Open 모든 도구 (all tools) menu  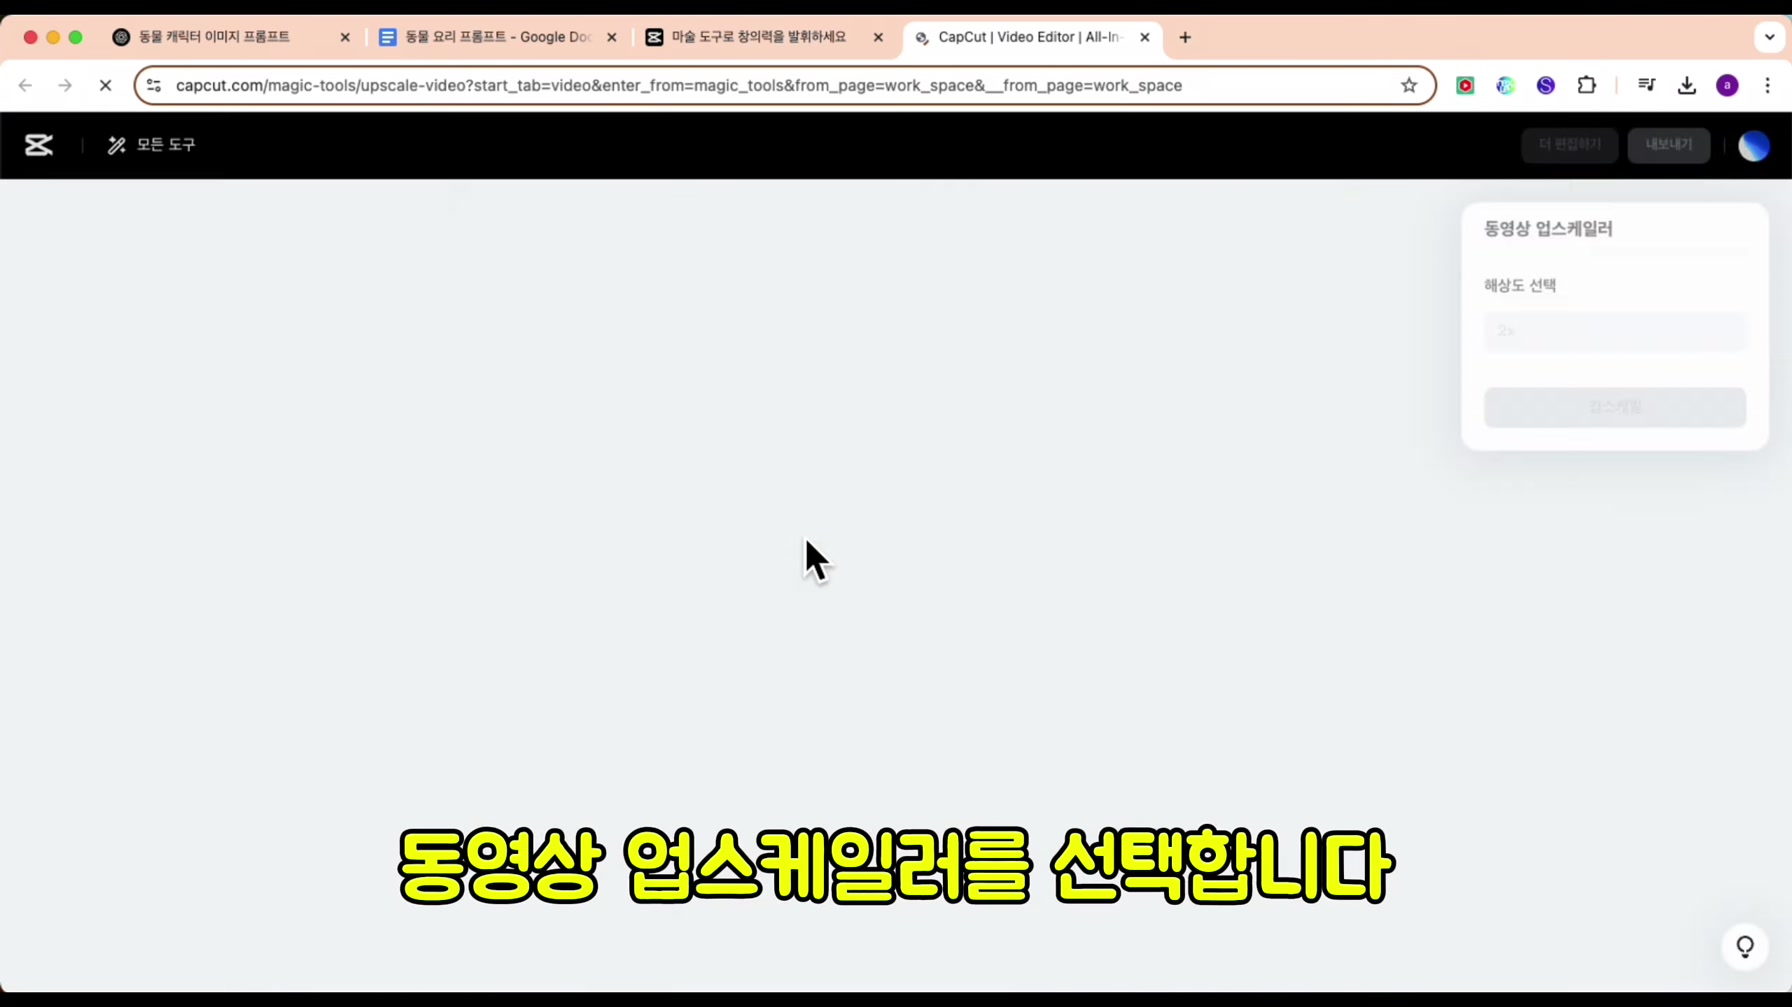[x=151, y=145]
